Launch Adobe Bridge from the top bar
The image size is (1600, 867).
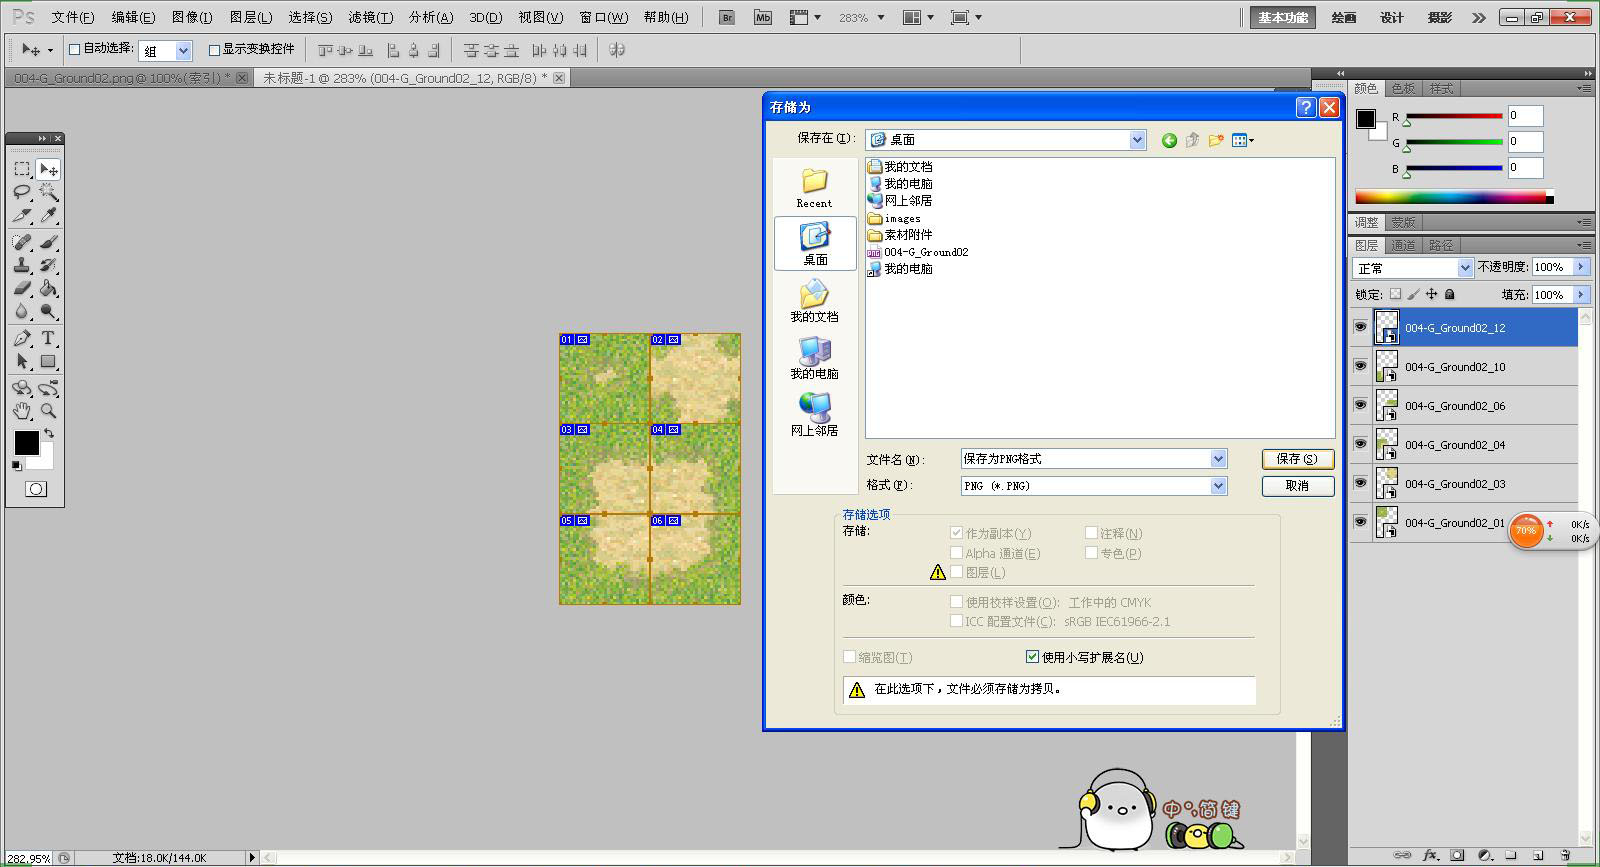727,17
